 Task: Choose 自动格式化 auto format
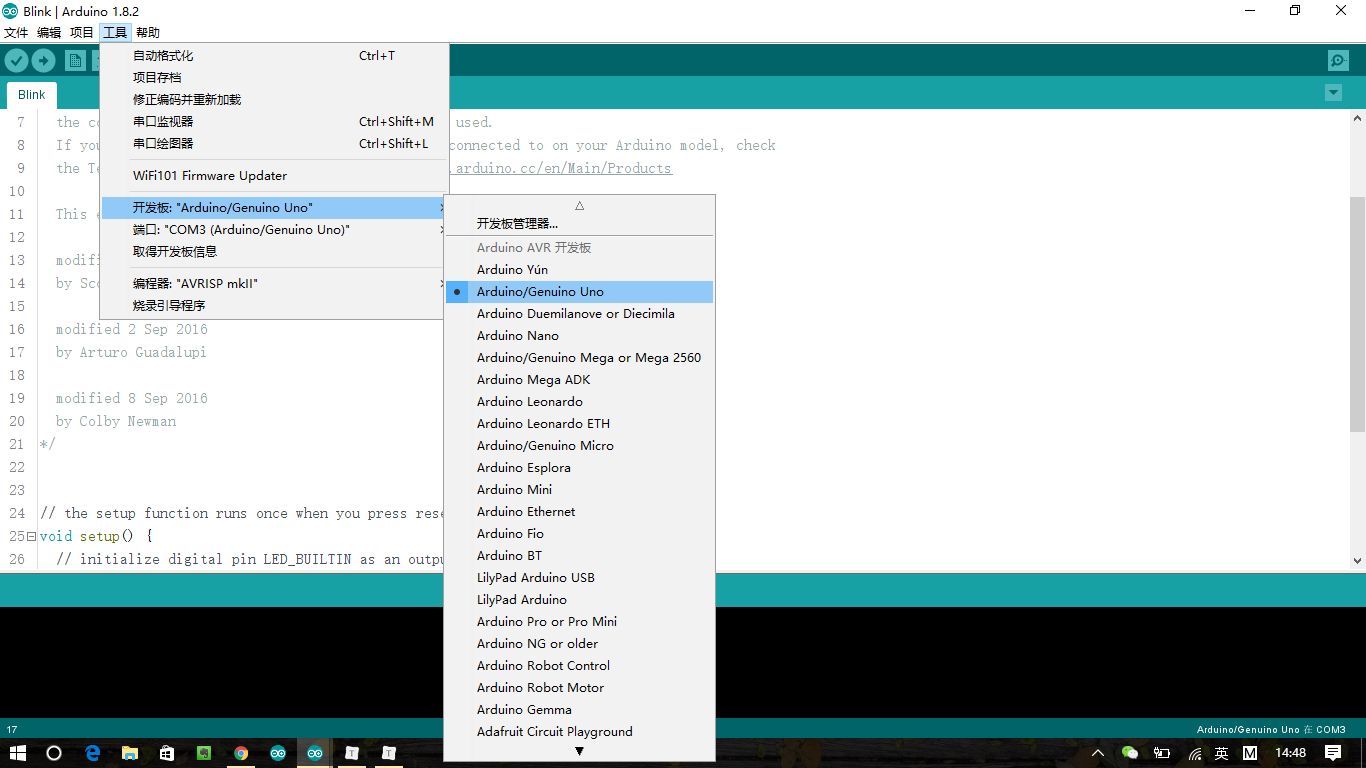274,56
